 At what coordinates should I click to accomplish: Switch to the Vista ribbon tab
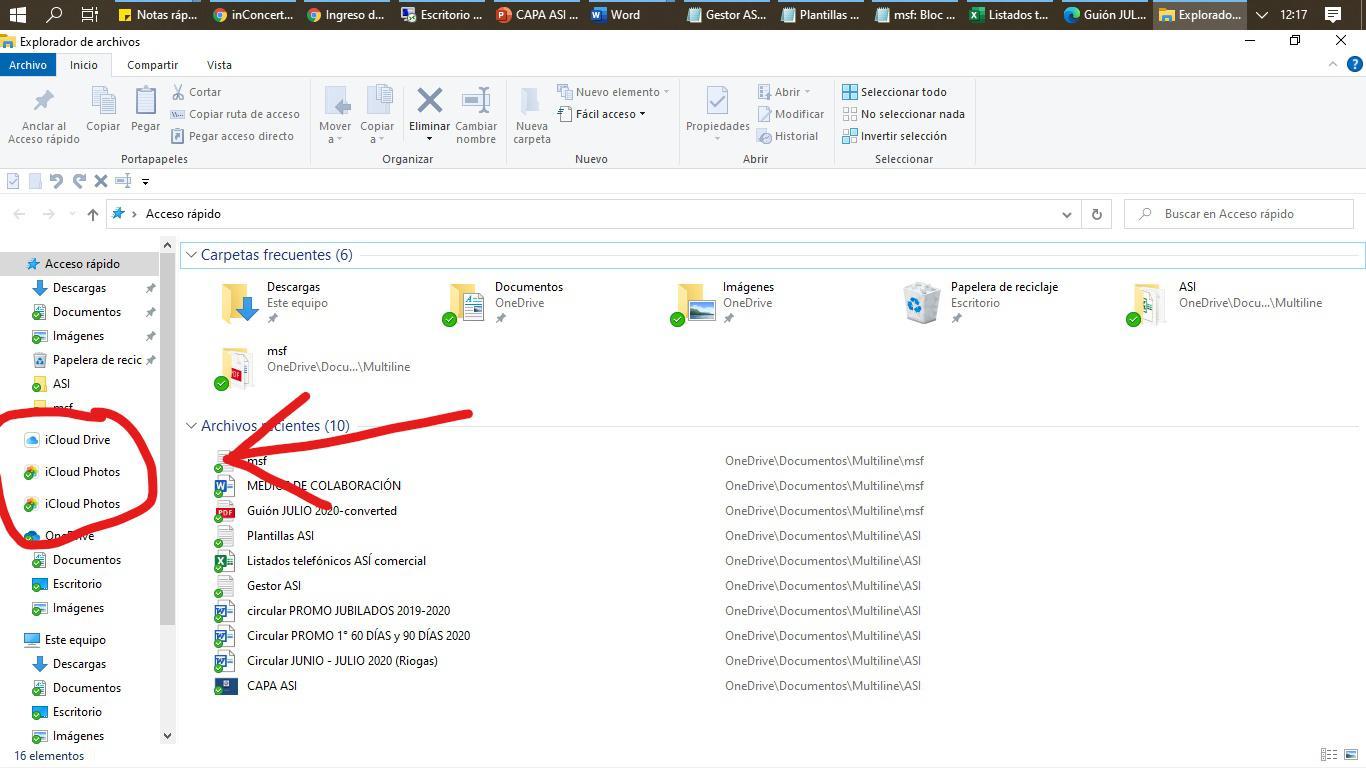pyautogui.click(x=219, y=65)
